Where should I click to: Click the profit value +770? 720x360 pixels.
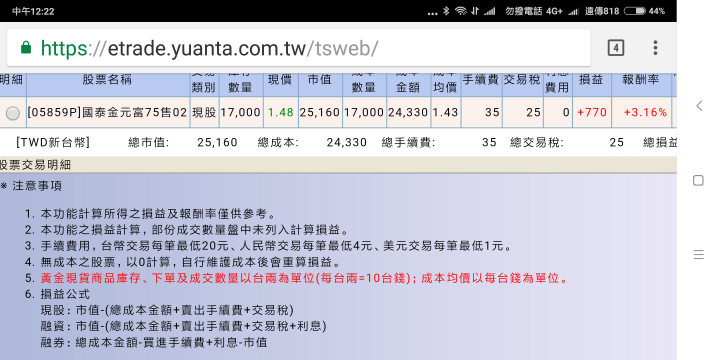point(592,112)
